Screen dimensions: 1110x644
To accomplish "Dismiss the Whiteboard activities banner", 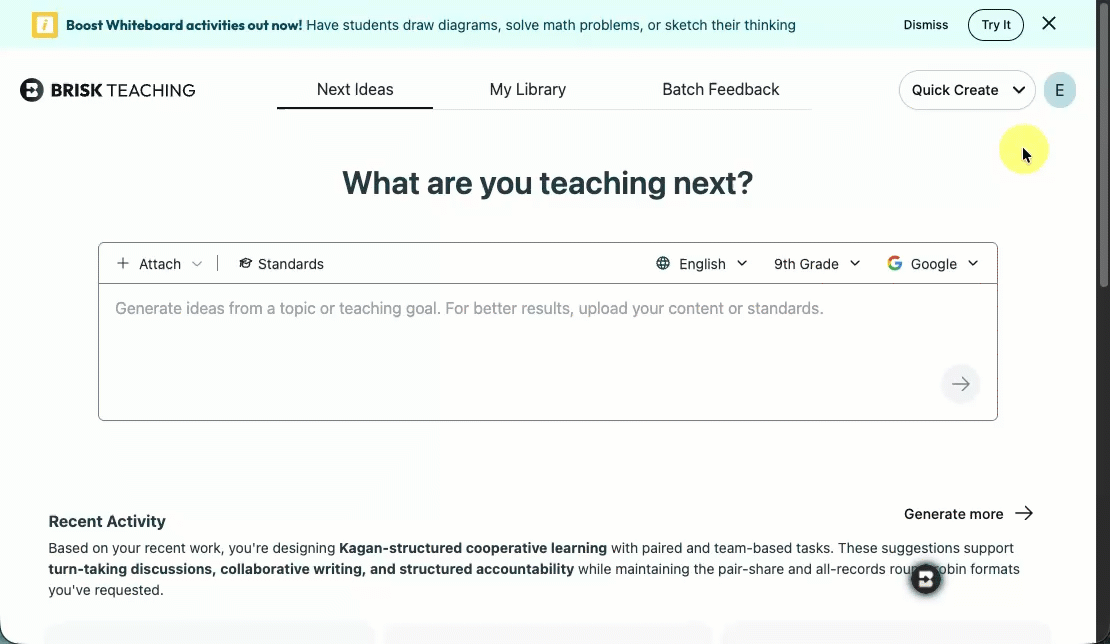I will pos(925,25).
